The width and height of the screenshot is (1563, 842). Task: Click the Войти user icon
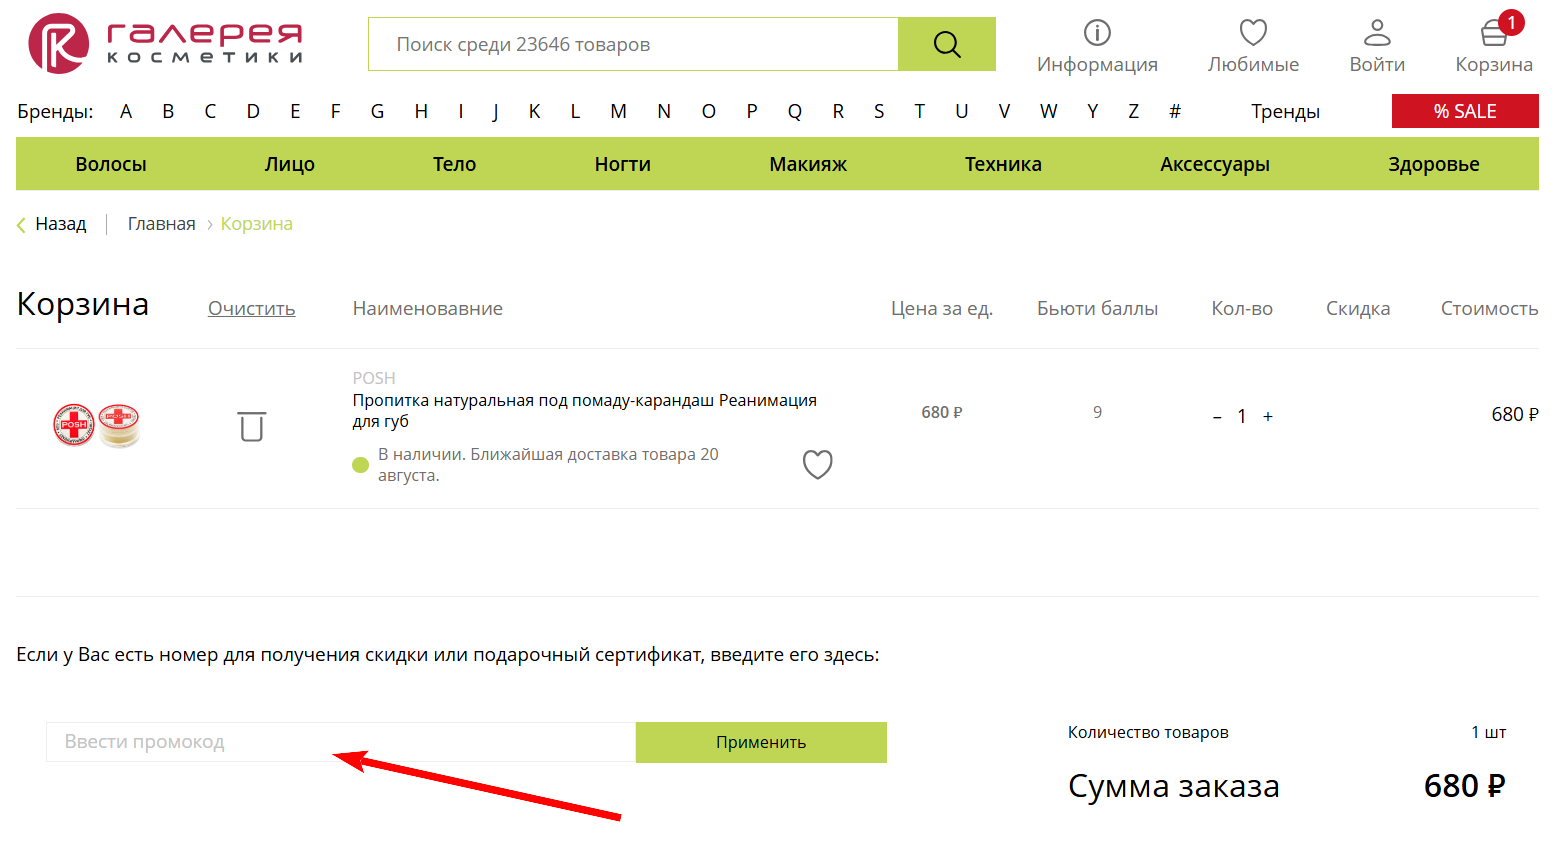(1377, 34)
